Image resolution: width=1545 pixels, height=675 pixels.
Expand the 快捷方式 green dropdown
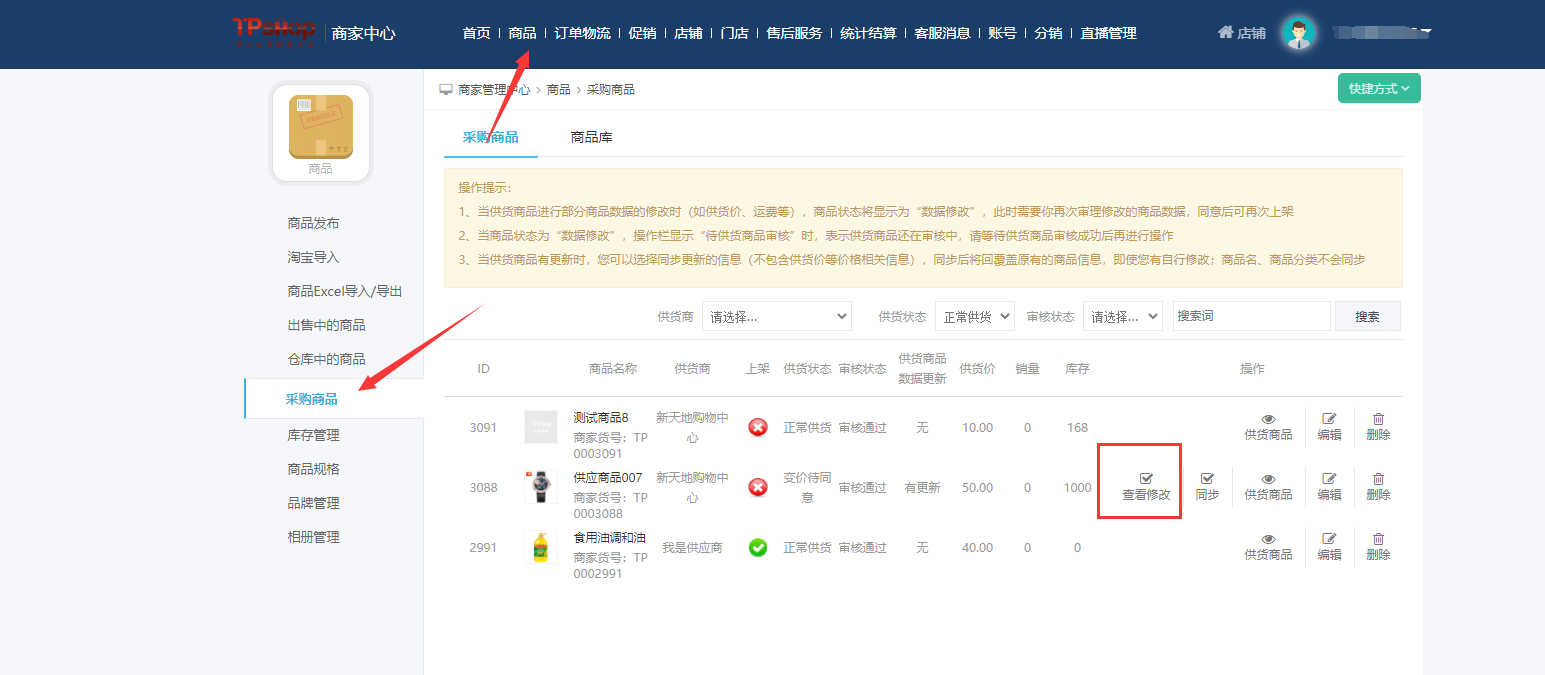1379,88
